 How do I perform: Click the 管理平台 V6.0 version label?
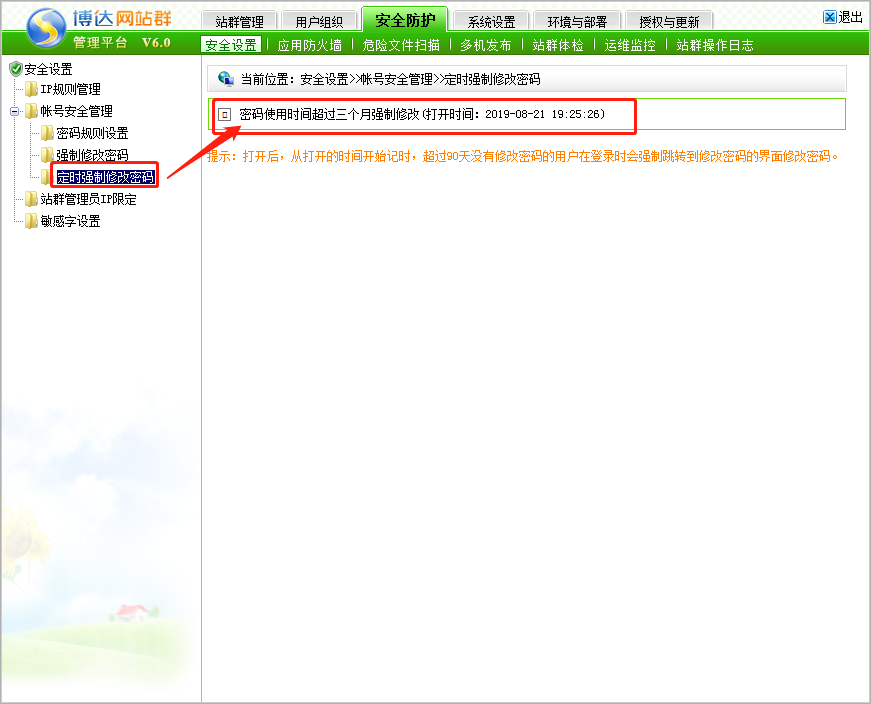pyautogui.click(x=122, y=43)
